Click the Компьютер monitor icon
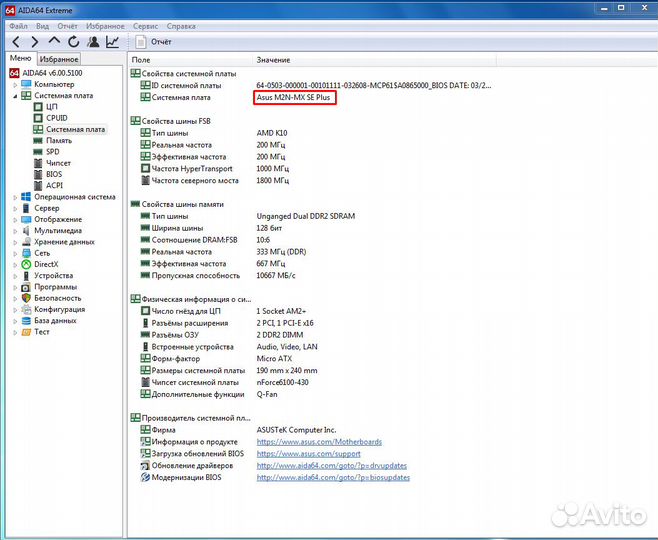The height and width of the screenshot is (540, 658). point(26,84)
